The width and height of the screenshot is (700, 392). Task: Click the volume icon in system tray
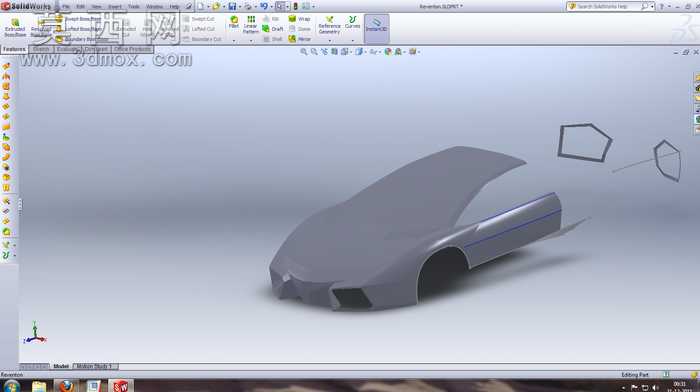[655, 388]
